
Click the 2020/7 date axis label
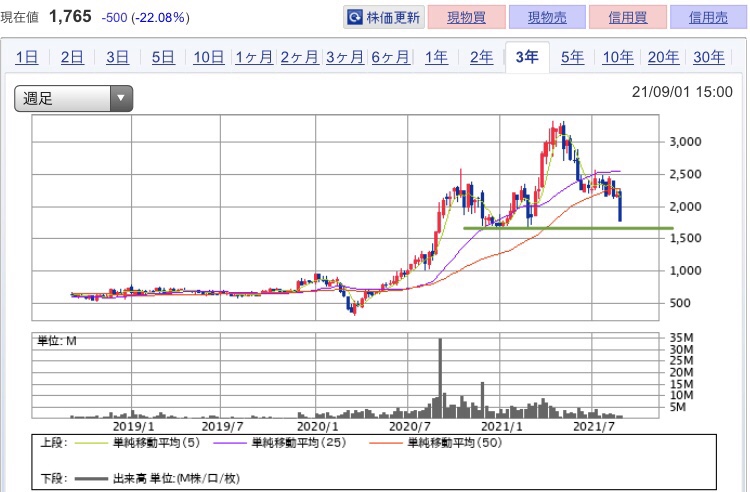click(410, 426)
